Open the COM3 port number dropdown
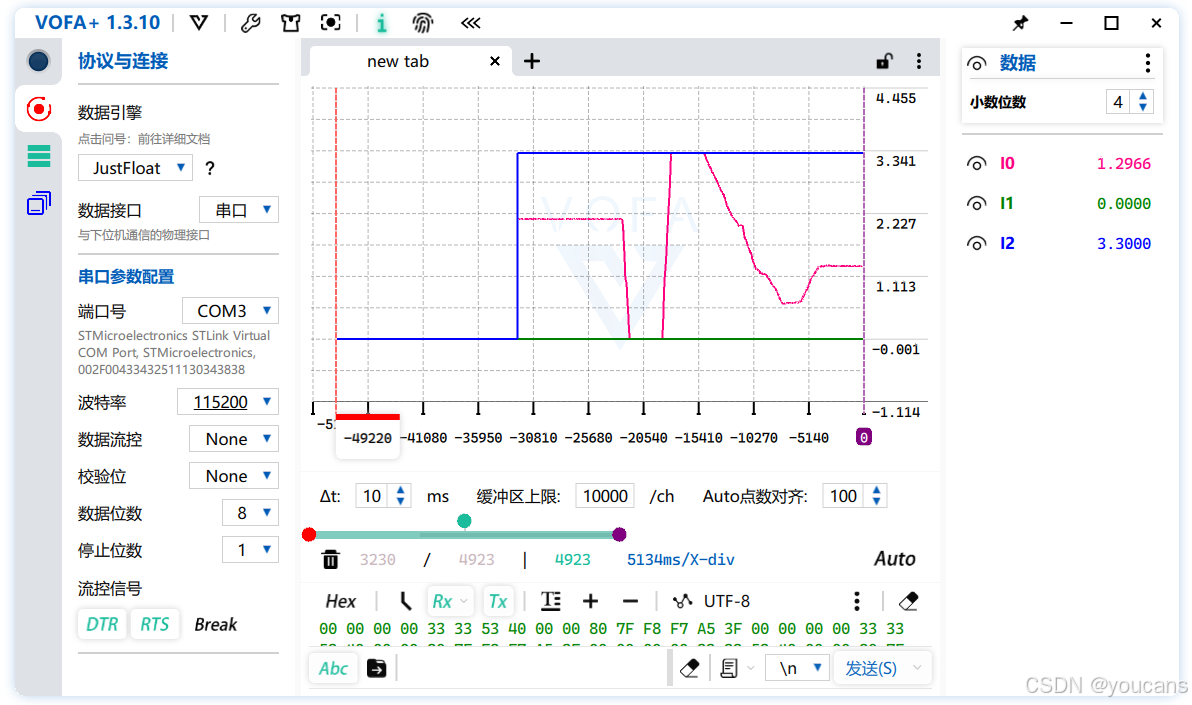The image size is (1192, 705). click(230, 311)
